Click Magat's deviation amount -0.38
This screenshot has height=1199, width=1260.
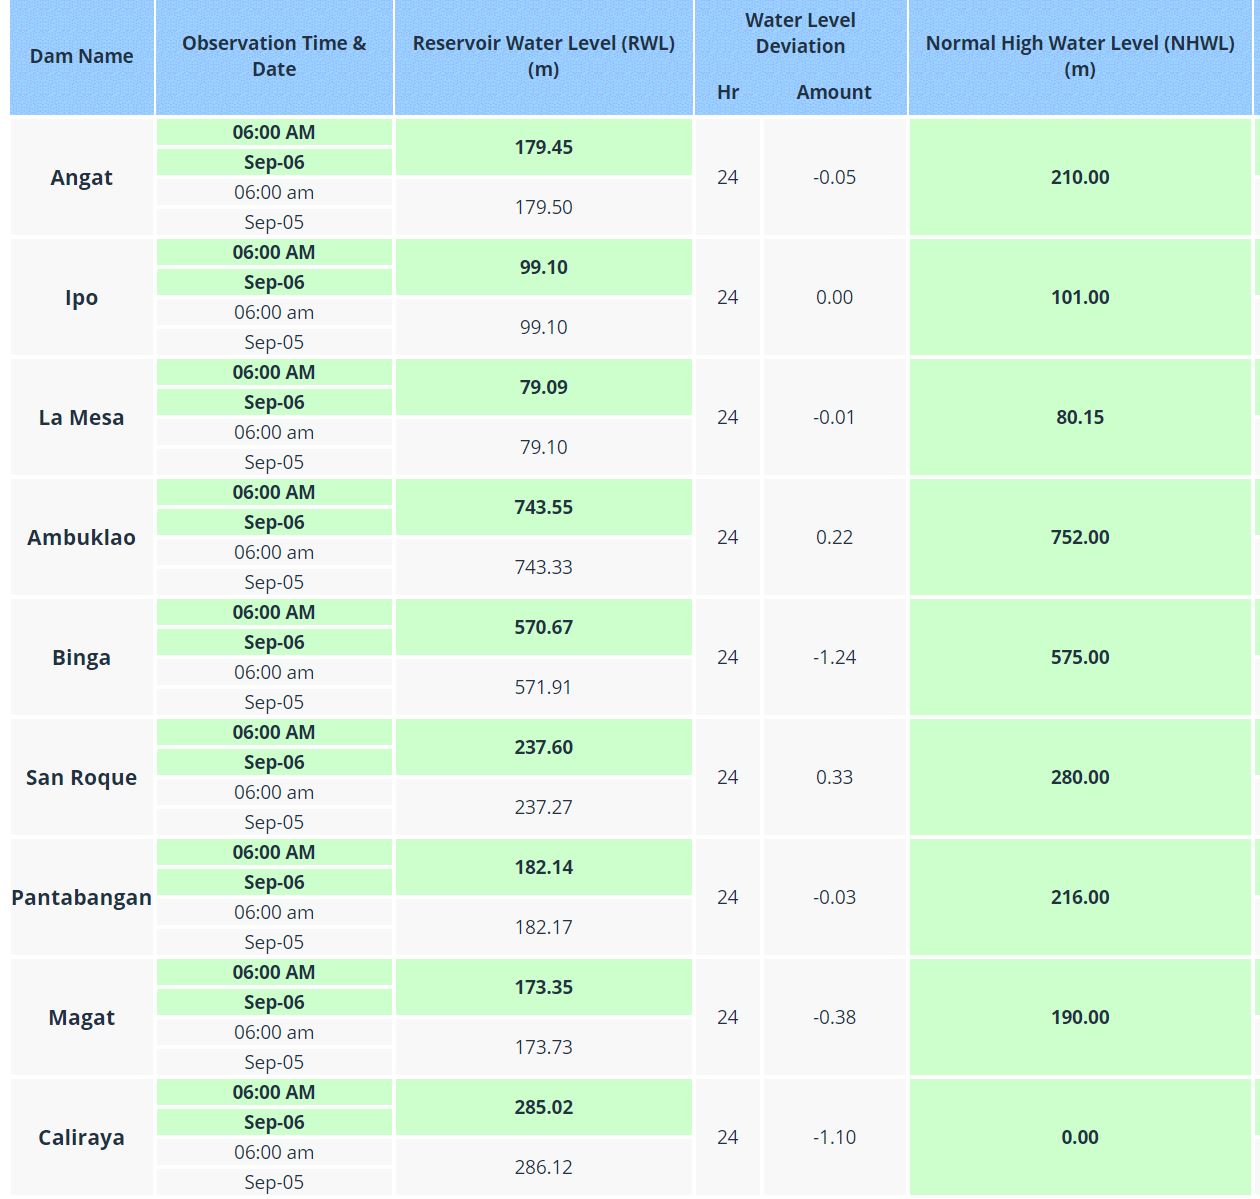click(x=834, y=1017)
